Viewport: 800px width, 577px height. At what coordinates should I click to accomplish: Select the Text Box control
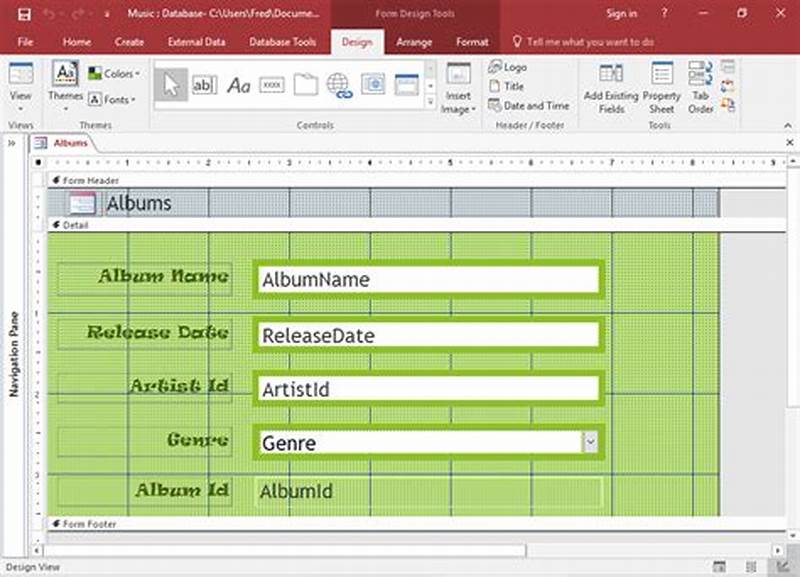click(x=205, y=86)
